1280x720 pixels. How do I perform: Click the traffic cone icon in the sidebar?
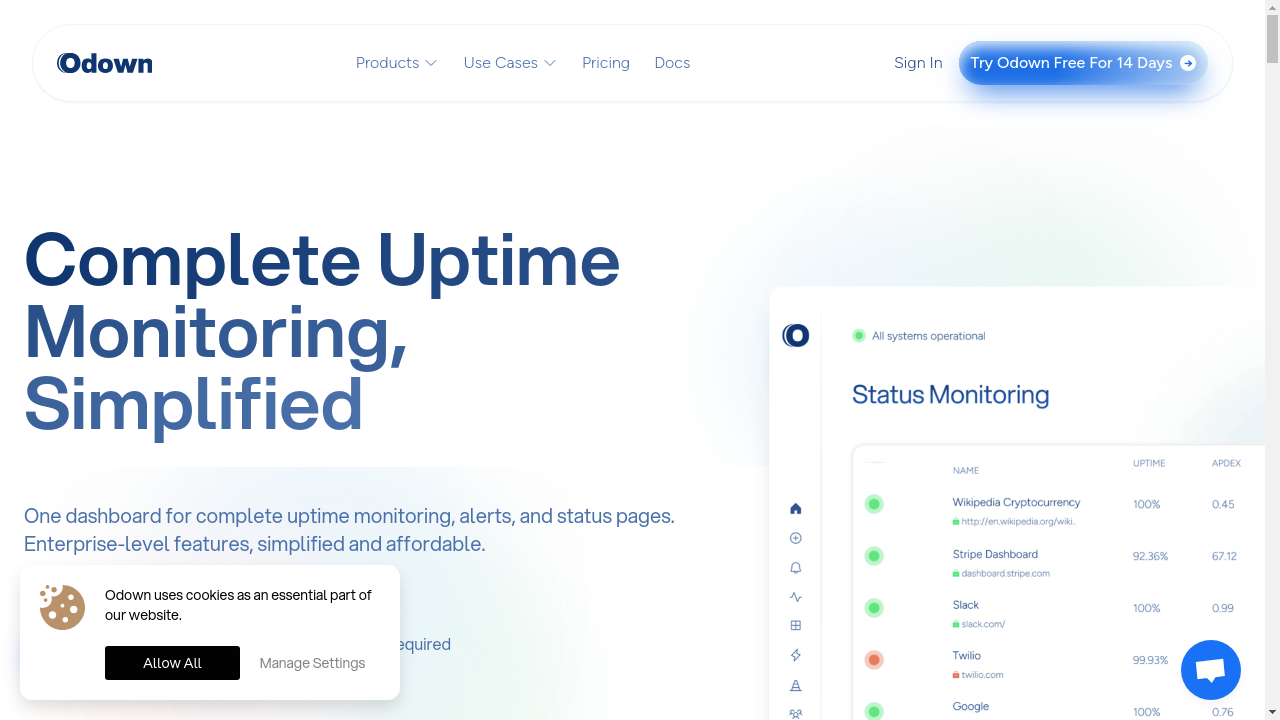tap(796, 686)
